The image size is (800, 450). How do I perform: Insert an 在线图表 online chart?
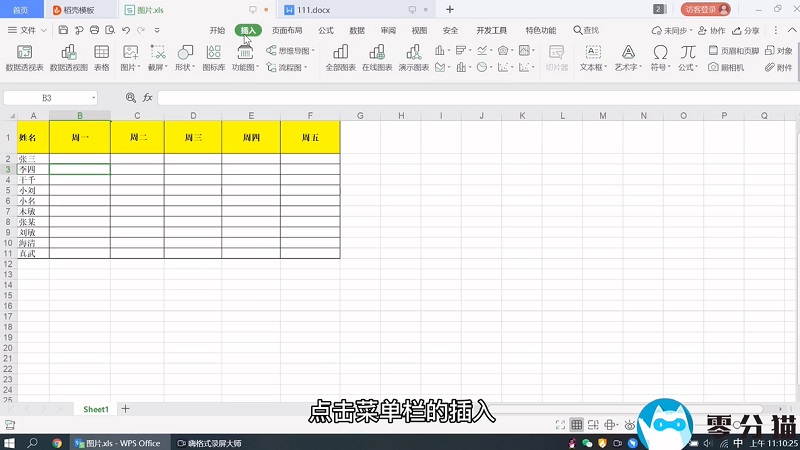[377, 57]
